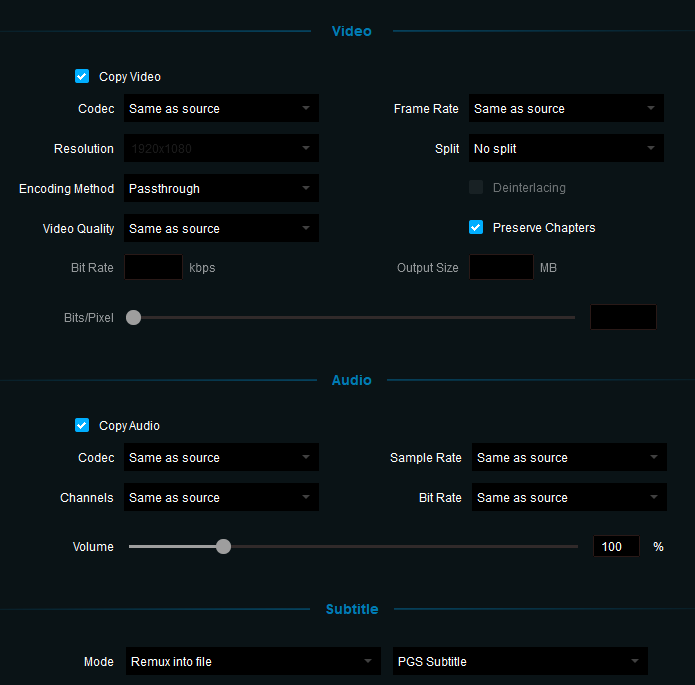The width and height of the screenshot is (695, 685).
Task: Open the audio Codec dropdown
Action: (221, 457)
